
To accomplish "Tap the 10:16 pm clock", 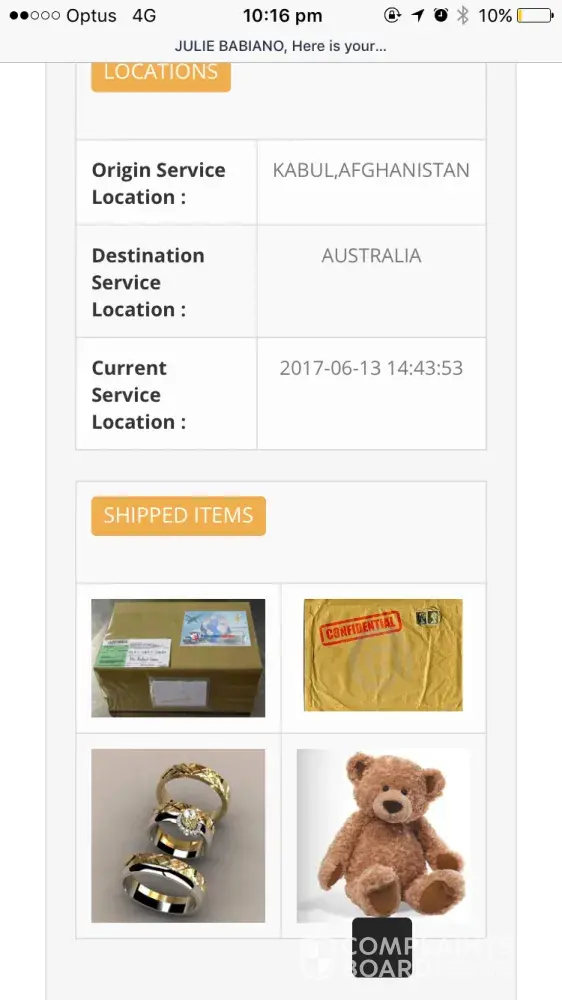I will [283, 16].
